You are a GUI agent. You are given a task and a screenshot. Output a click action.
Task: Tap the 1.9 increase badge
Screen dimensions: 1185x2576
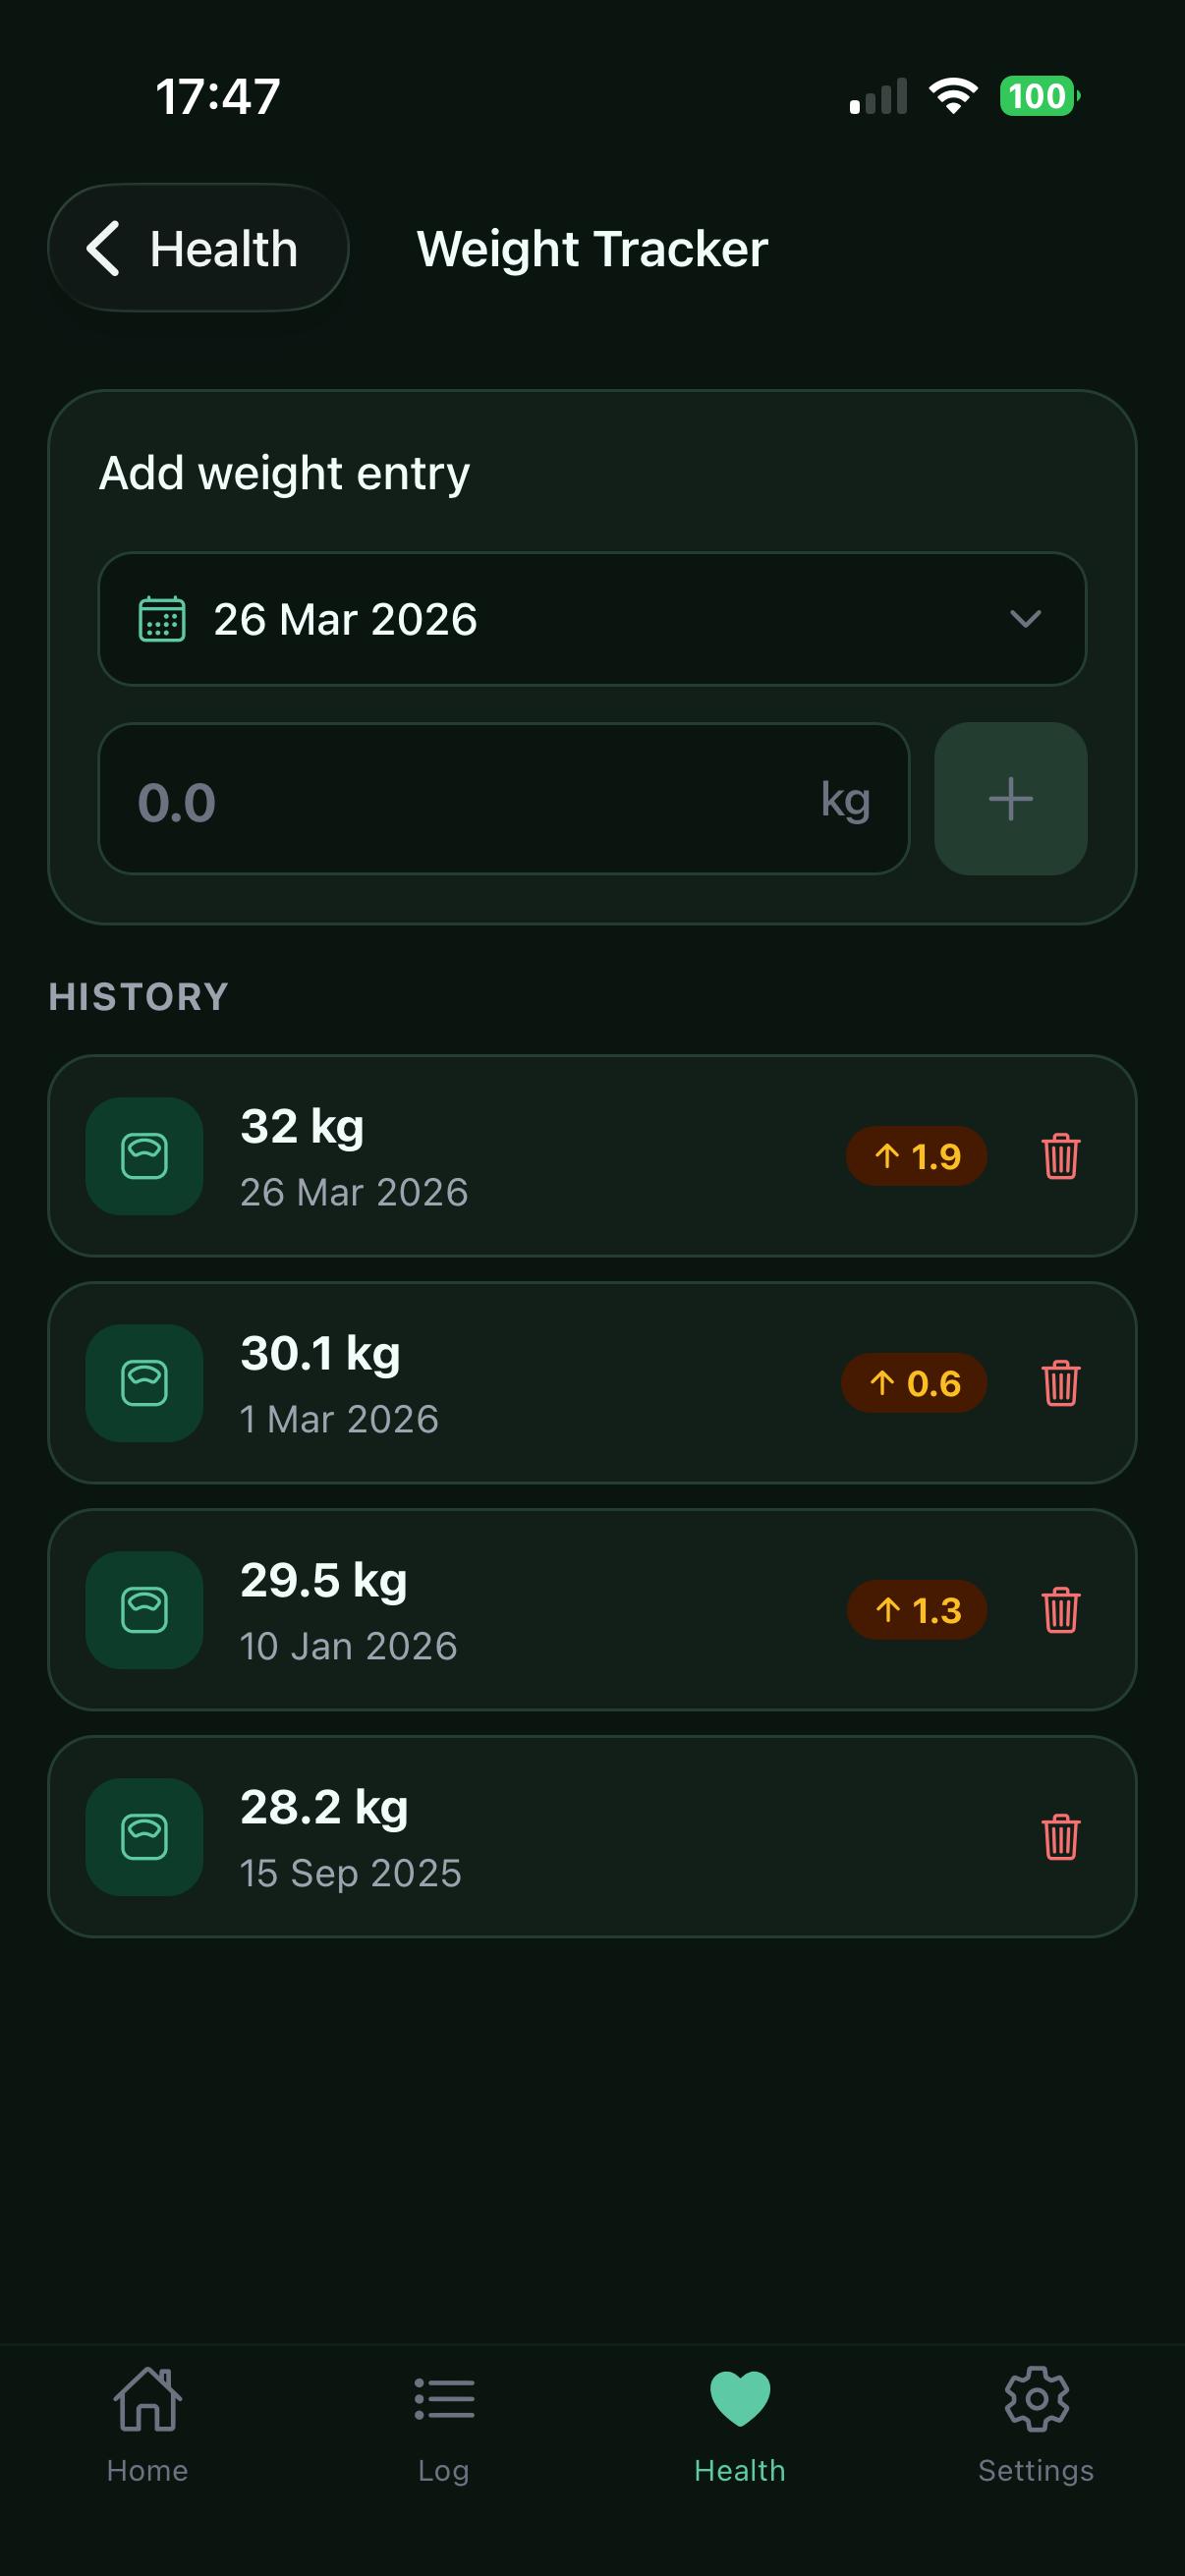pyautogui.click(x=916, y=1156)
